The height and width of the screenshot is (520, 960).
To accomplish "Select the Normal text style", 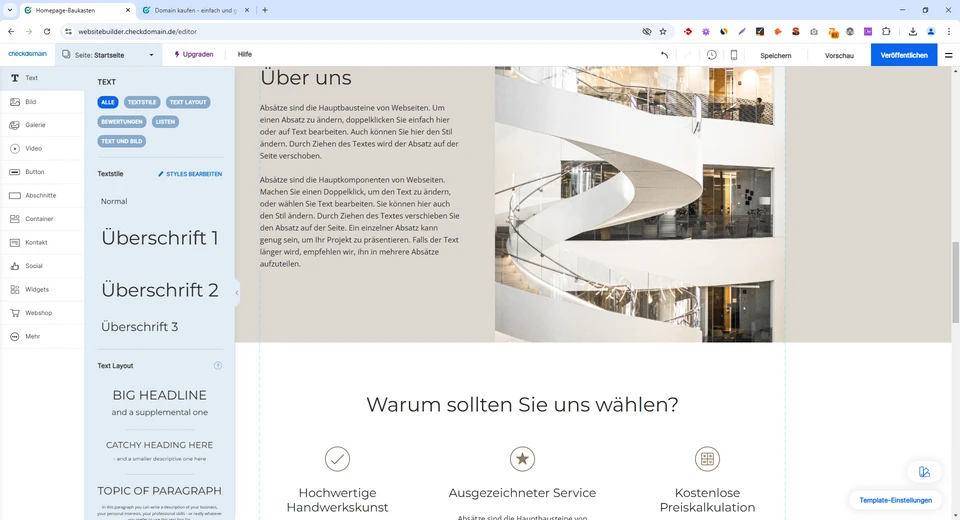I will pos(114,202).
